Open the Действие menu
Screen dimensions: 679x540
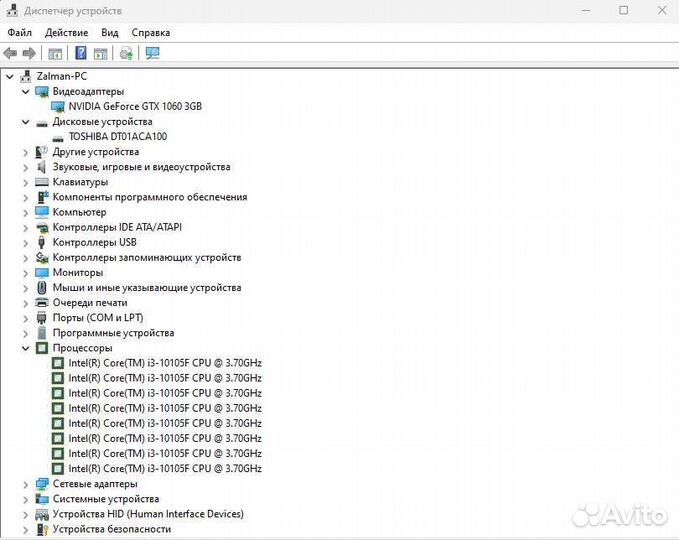point(67,32)
